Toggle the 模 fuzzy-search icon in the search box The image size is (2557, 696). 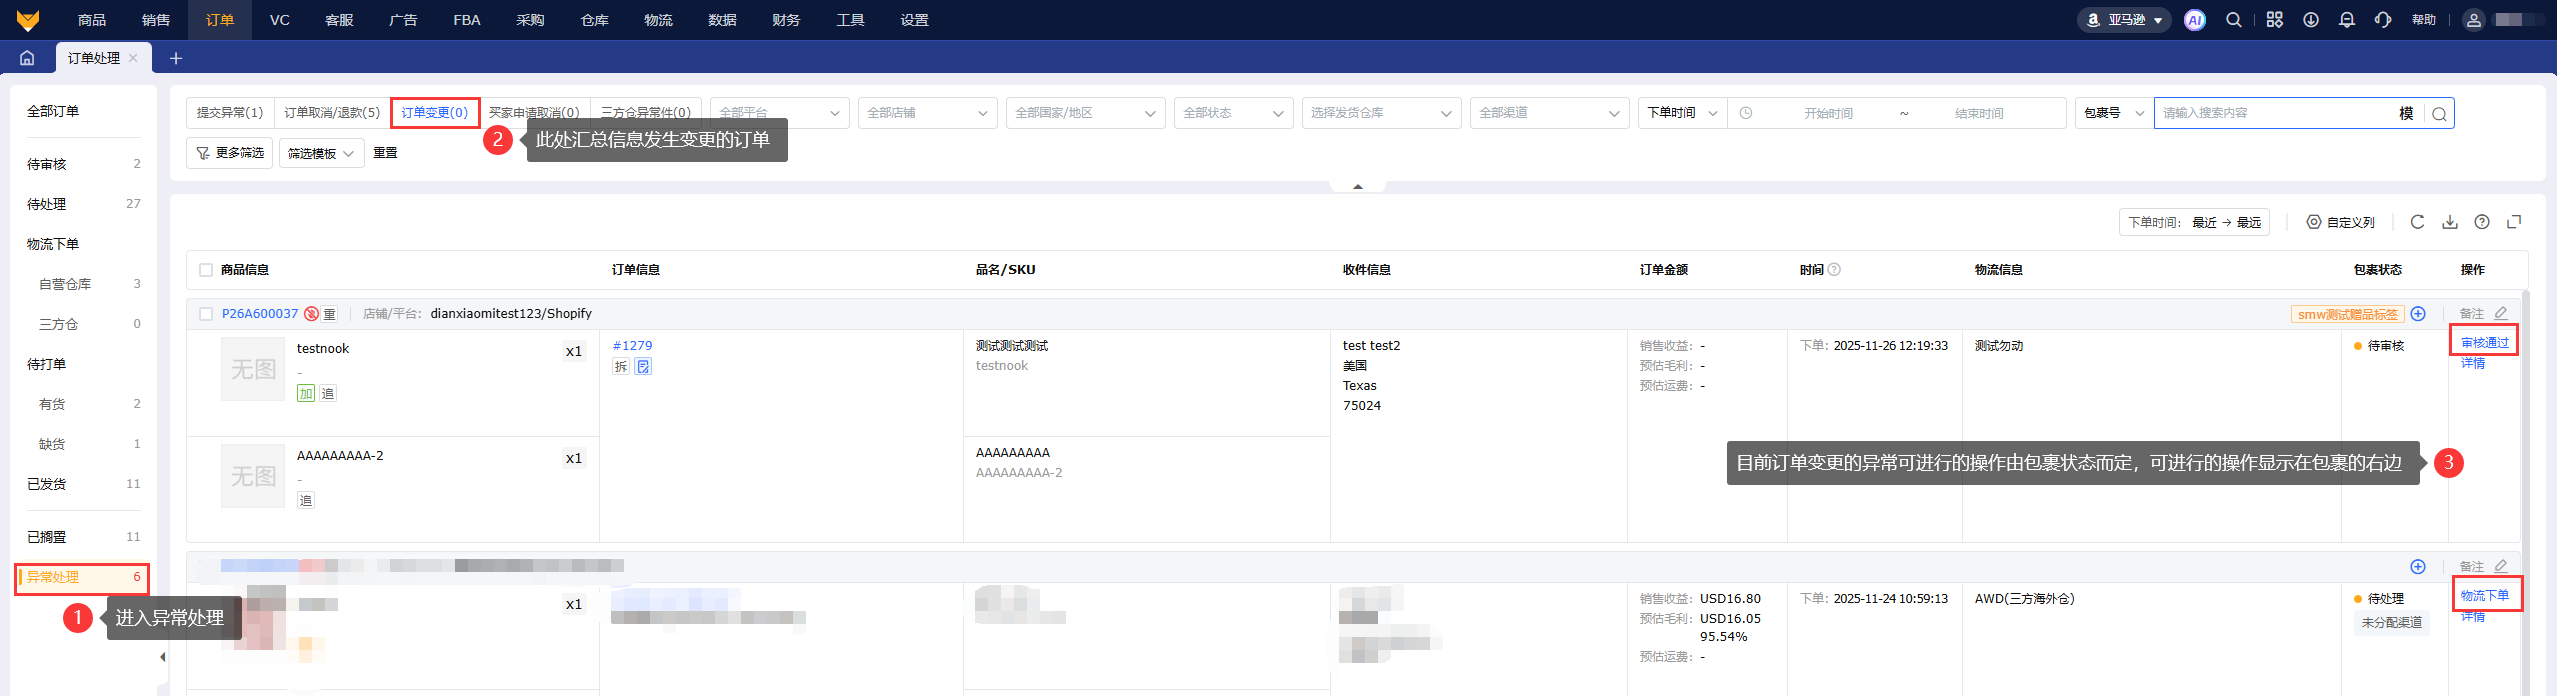pyautogui.click(x=2406, y=114)
